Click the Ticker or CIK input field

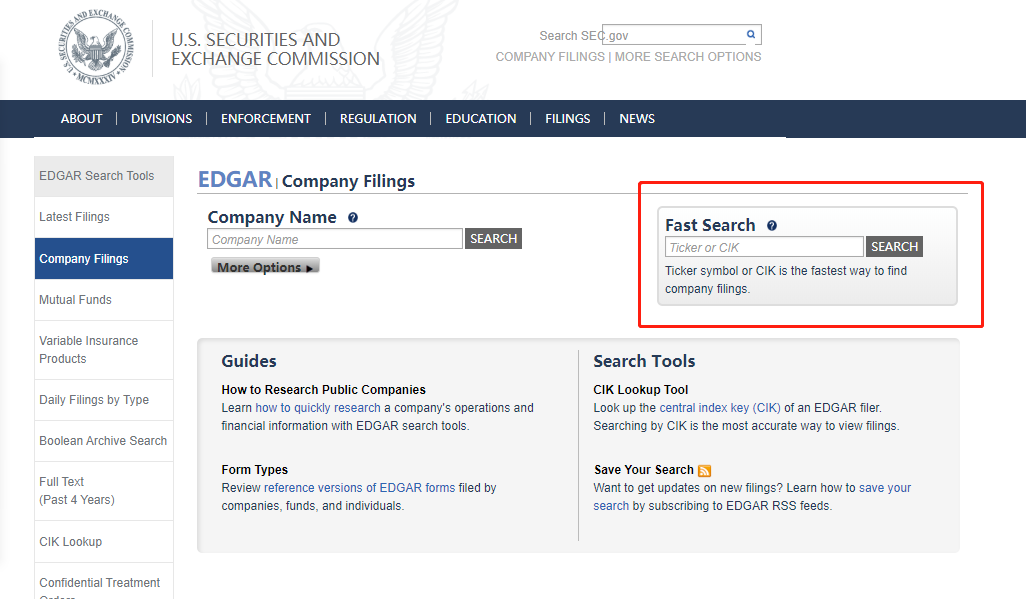click(764, 247)
